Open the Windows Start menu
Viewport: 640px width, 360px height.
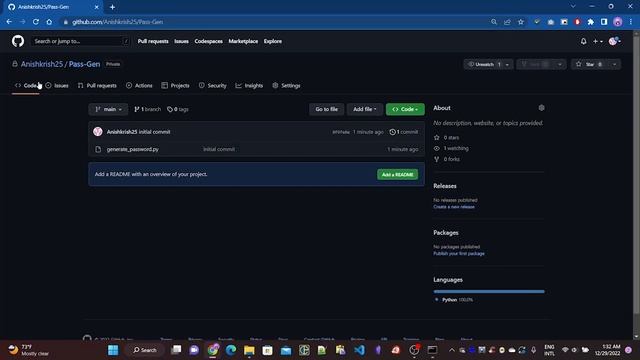pos(113,350)
